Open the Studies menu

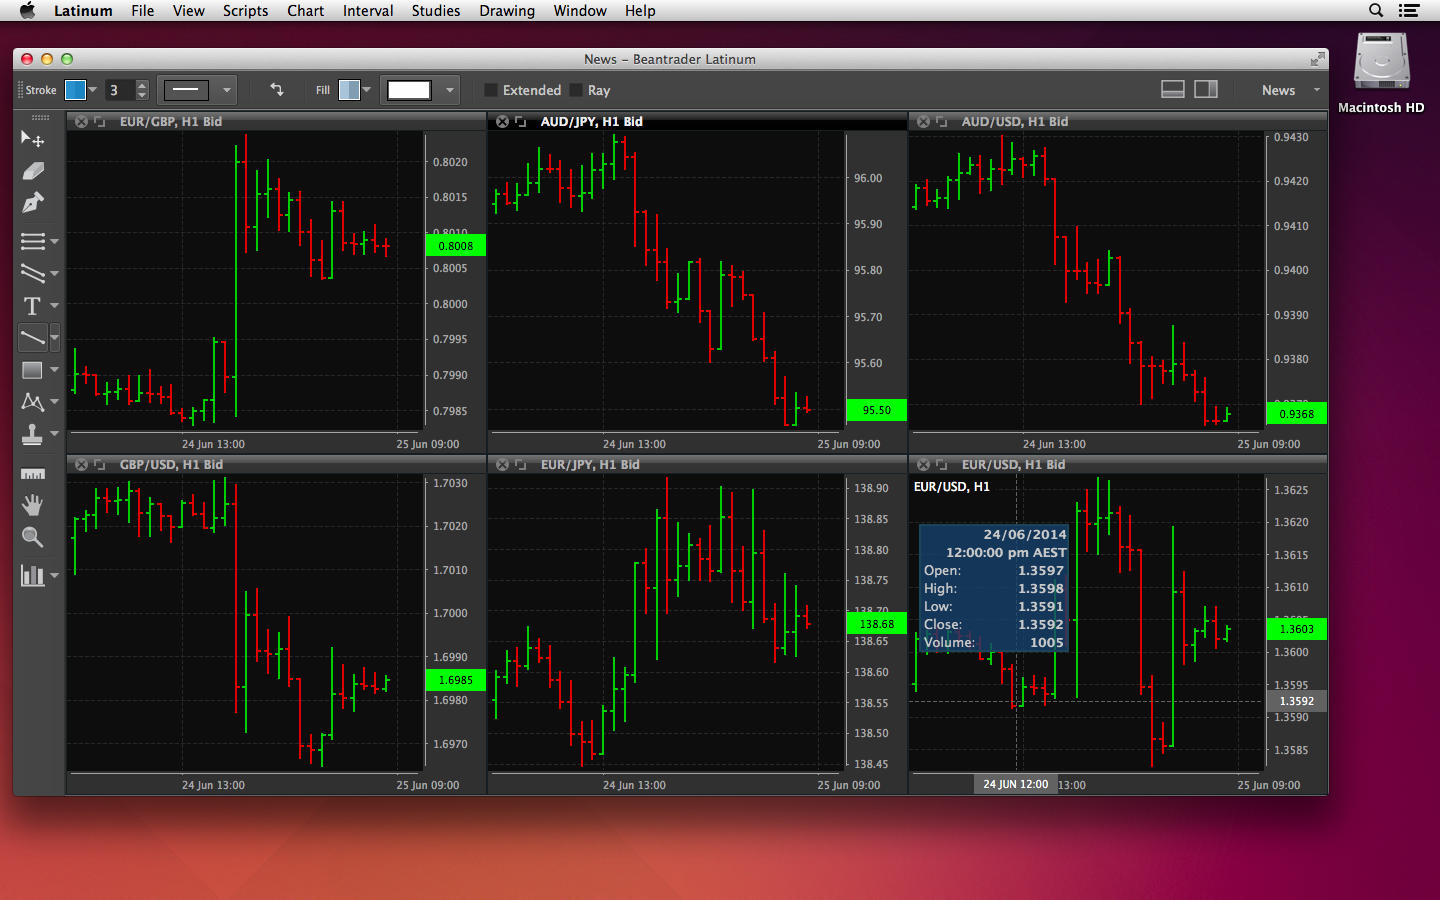(x=436, y=11)
